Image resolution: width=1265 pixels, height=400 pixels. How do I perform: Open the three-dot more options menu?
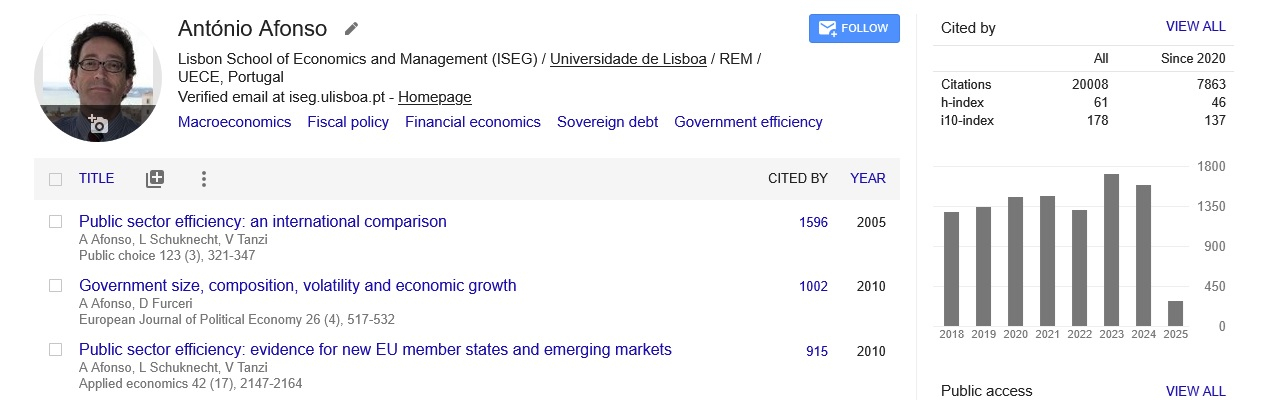[x=203, y=179]
